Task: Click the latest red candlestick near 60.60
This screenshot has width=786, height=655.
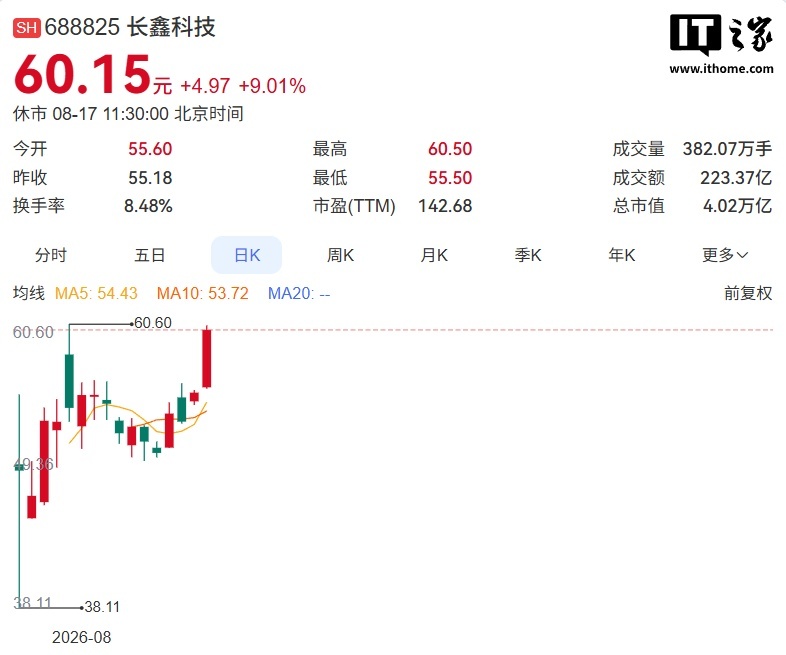Action: click(x=207, y=358)
